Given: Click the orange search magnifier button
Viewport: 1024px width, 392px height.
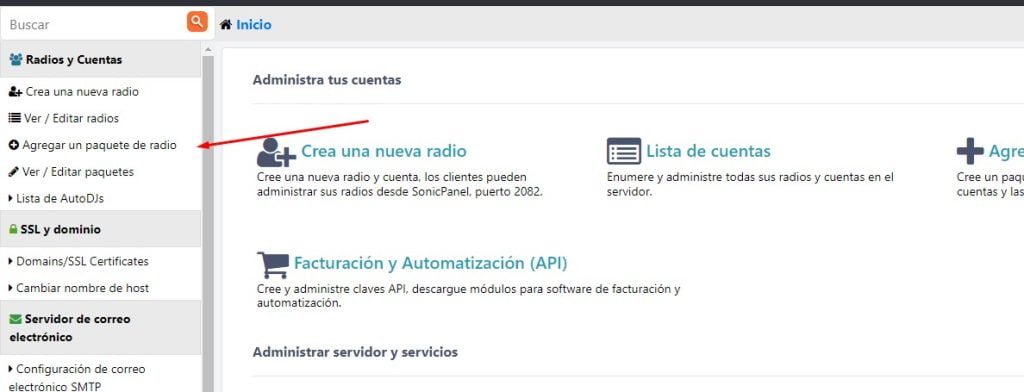Looking at the screenshot, I should 197,22.
